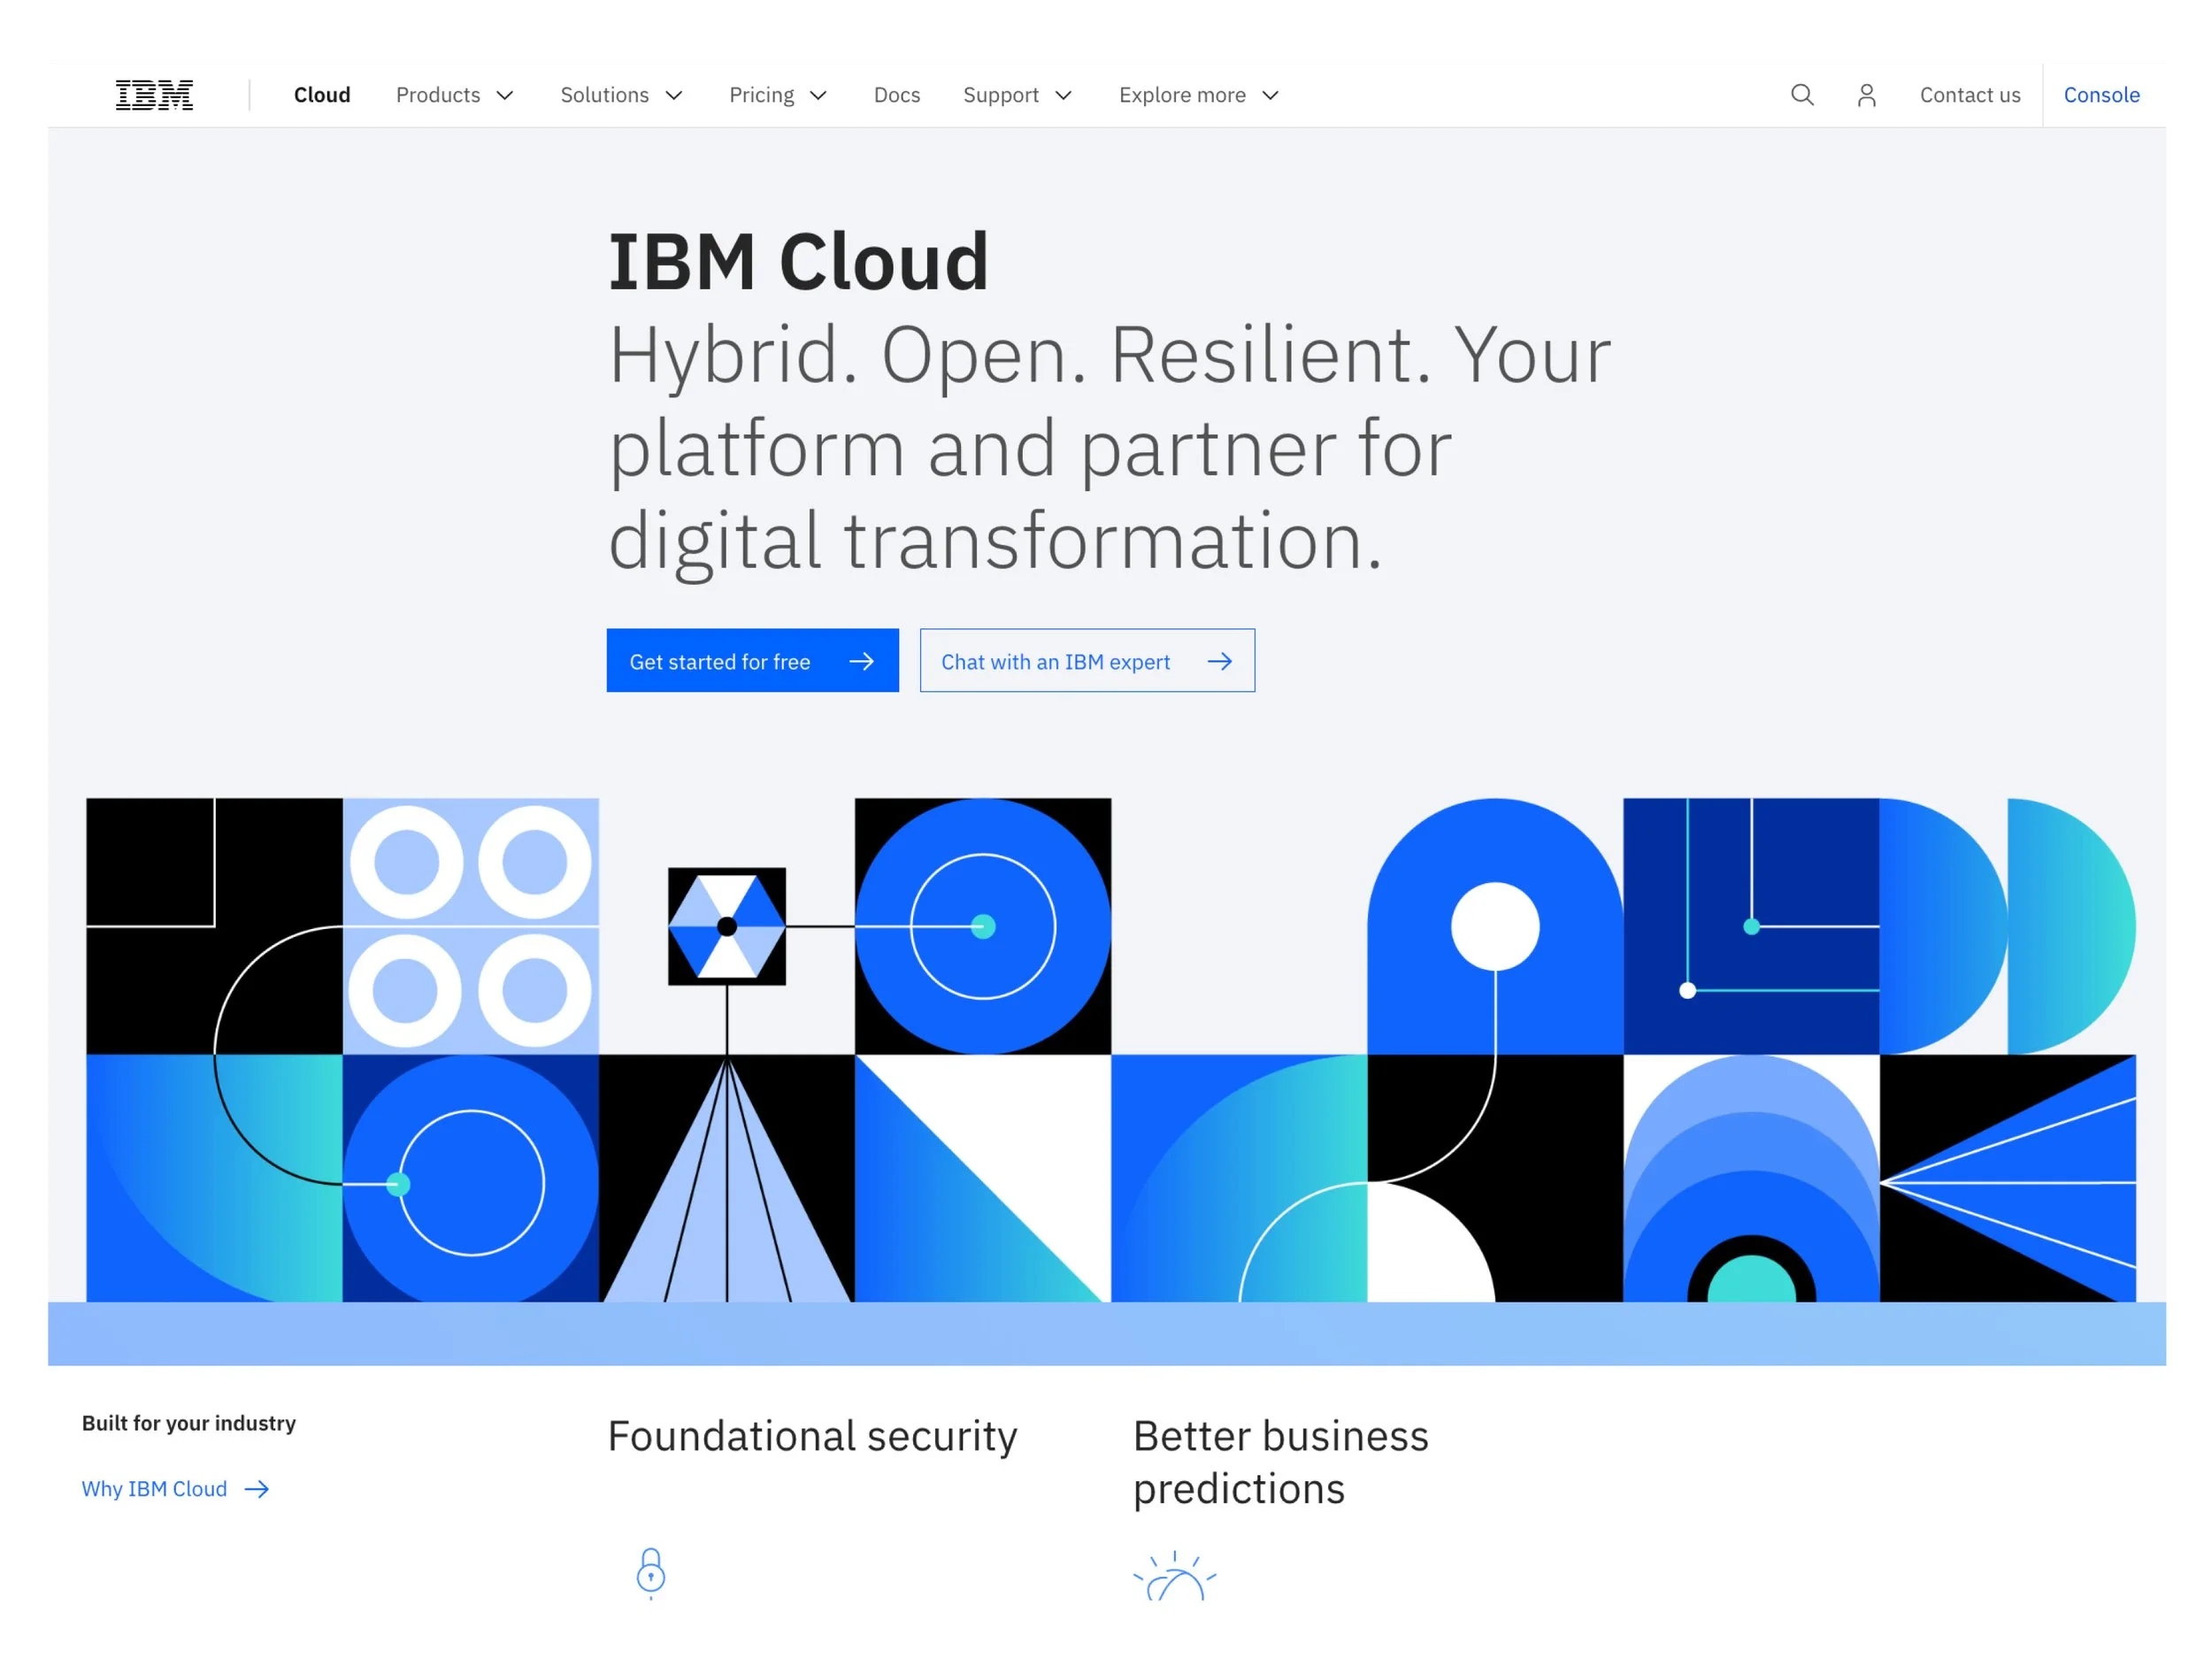Expand the Solutions dropdown
Screen dimensions: 2212x1659
621,95
